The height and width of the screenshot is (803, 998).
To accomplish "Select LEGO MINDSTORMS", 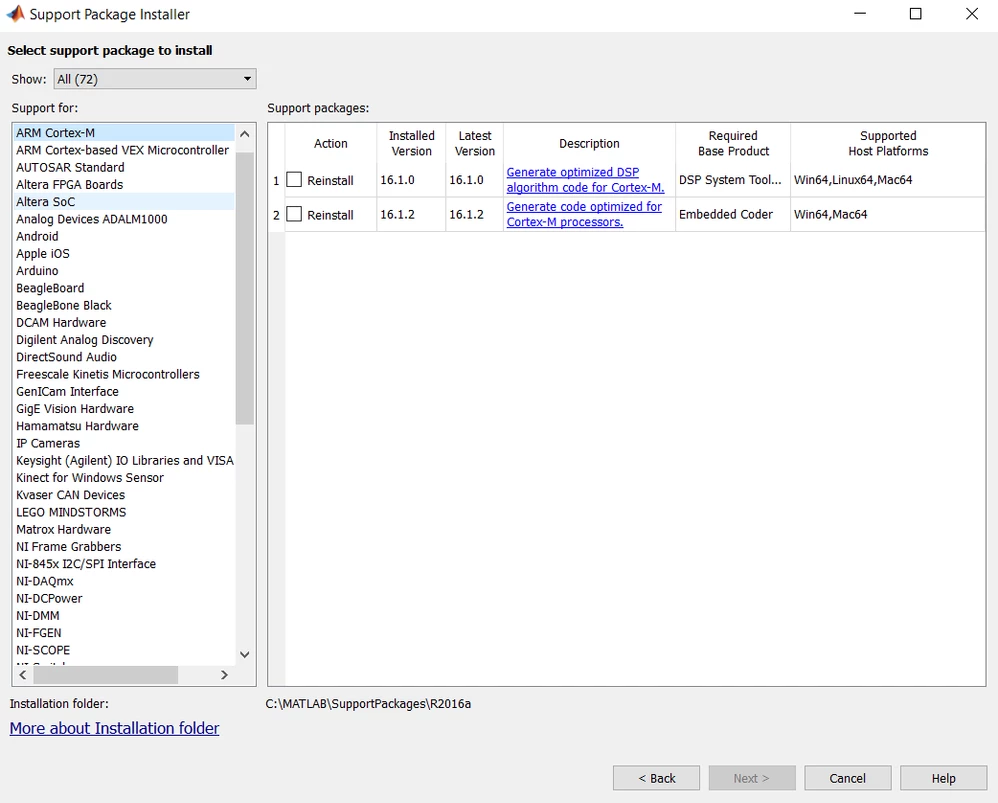I will tap(124, 512).
